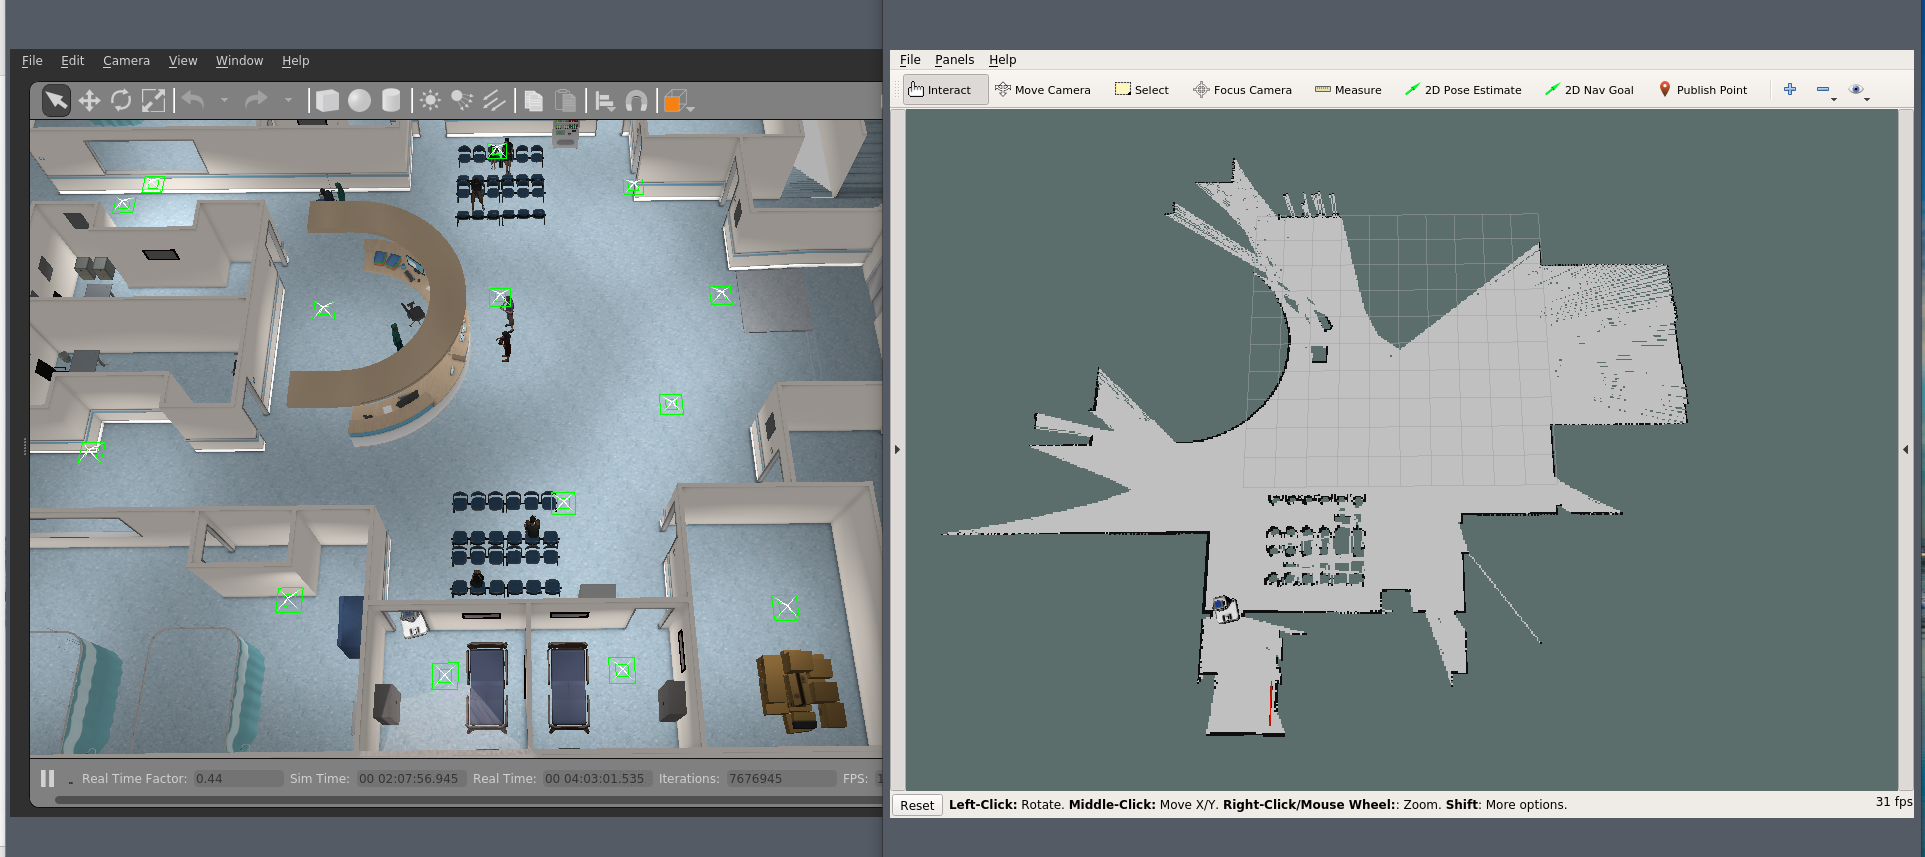Activate the Translate mode tool in Gazebo
This screenshot has width=1925, height=857.
point(89,100)
